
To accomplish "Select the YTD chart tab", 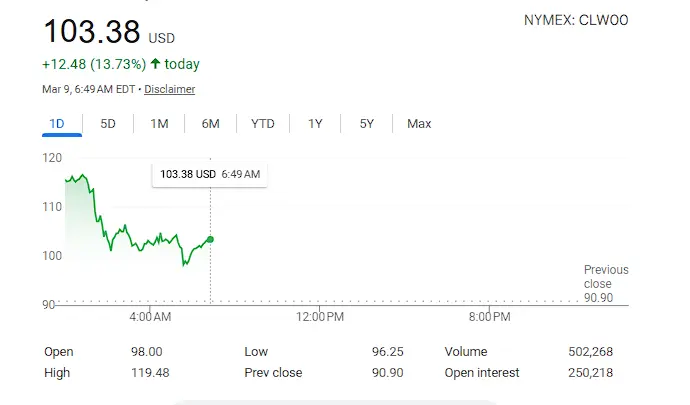I will tap(262, 124).
